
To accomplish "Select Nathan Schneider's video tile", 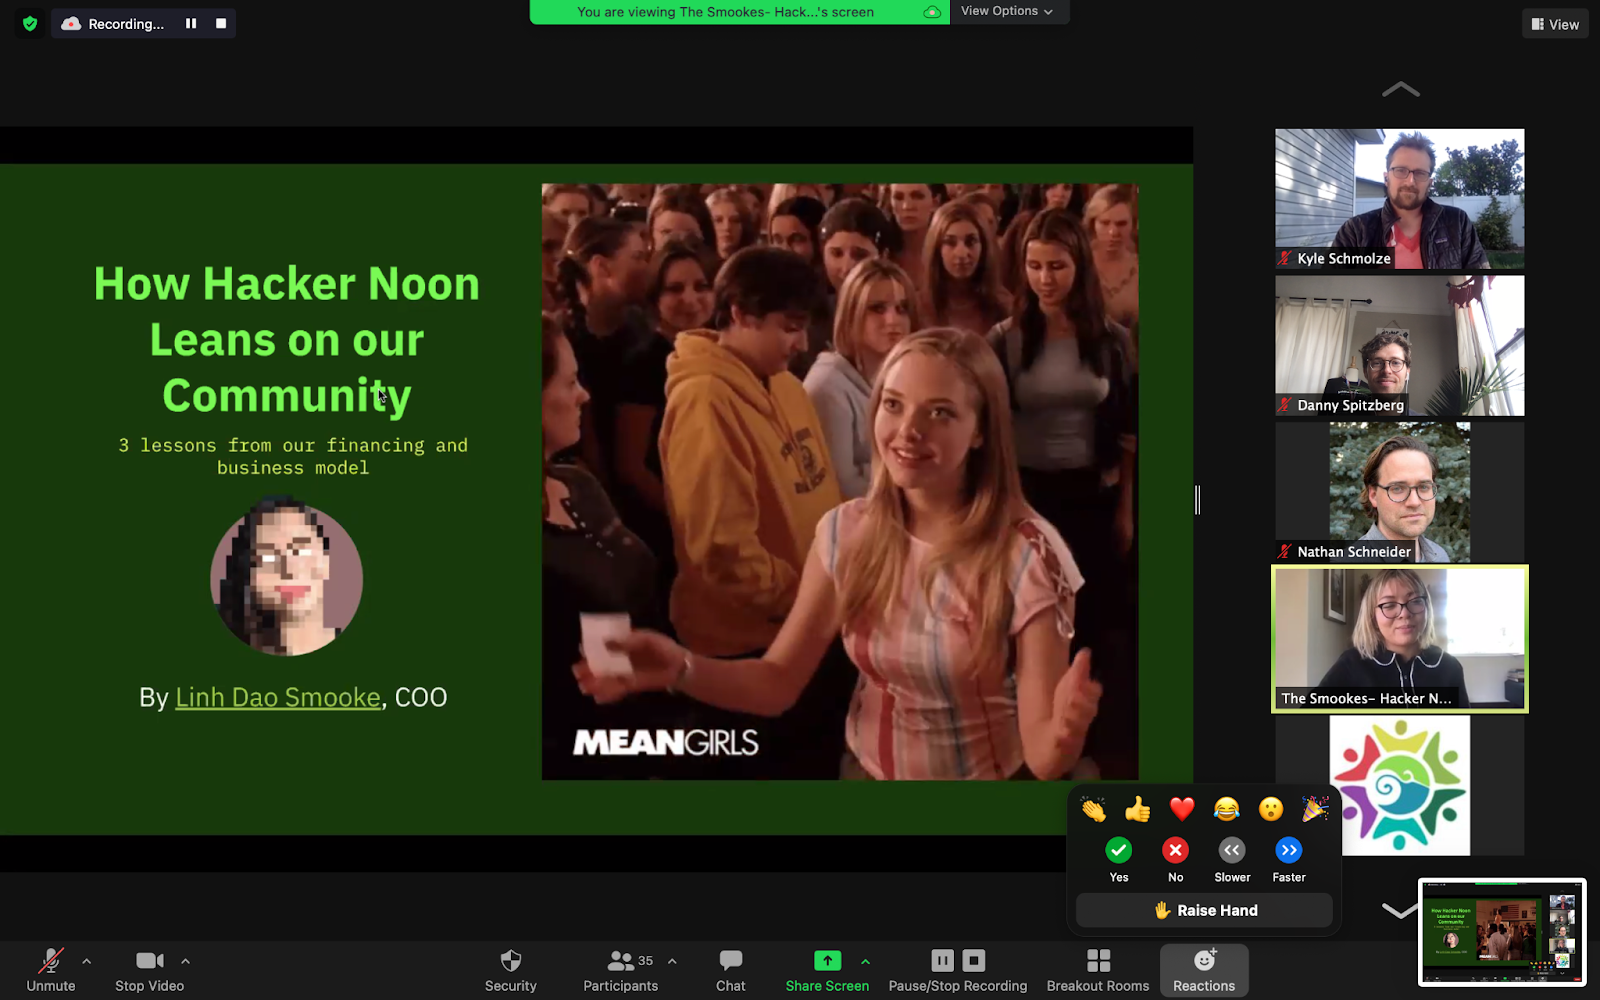I will 1399,492.
